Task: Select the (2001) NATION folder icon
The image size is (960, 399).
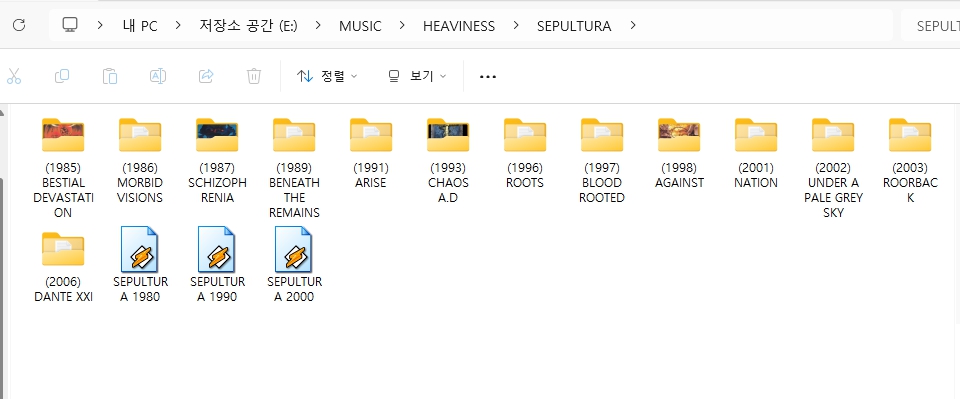Action: click(x=756, y=135)
